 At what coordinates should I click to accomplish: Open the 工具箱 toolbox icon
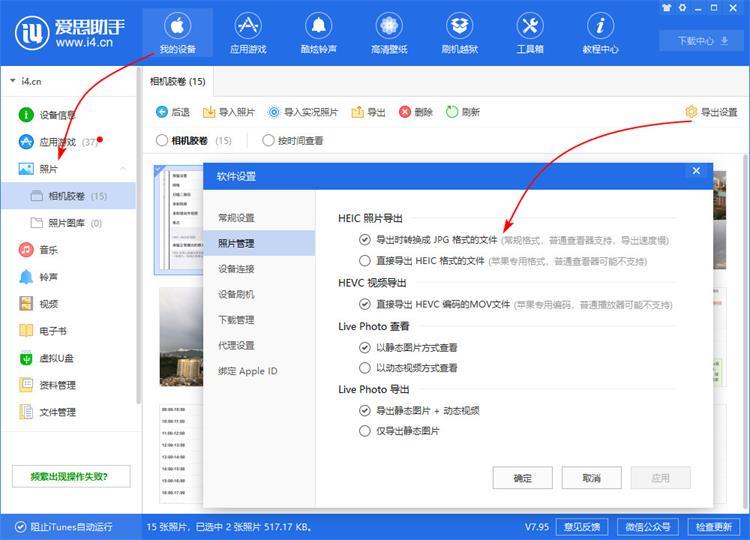click(x=530, y=26)
